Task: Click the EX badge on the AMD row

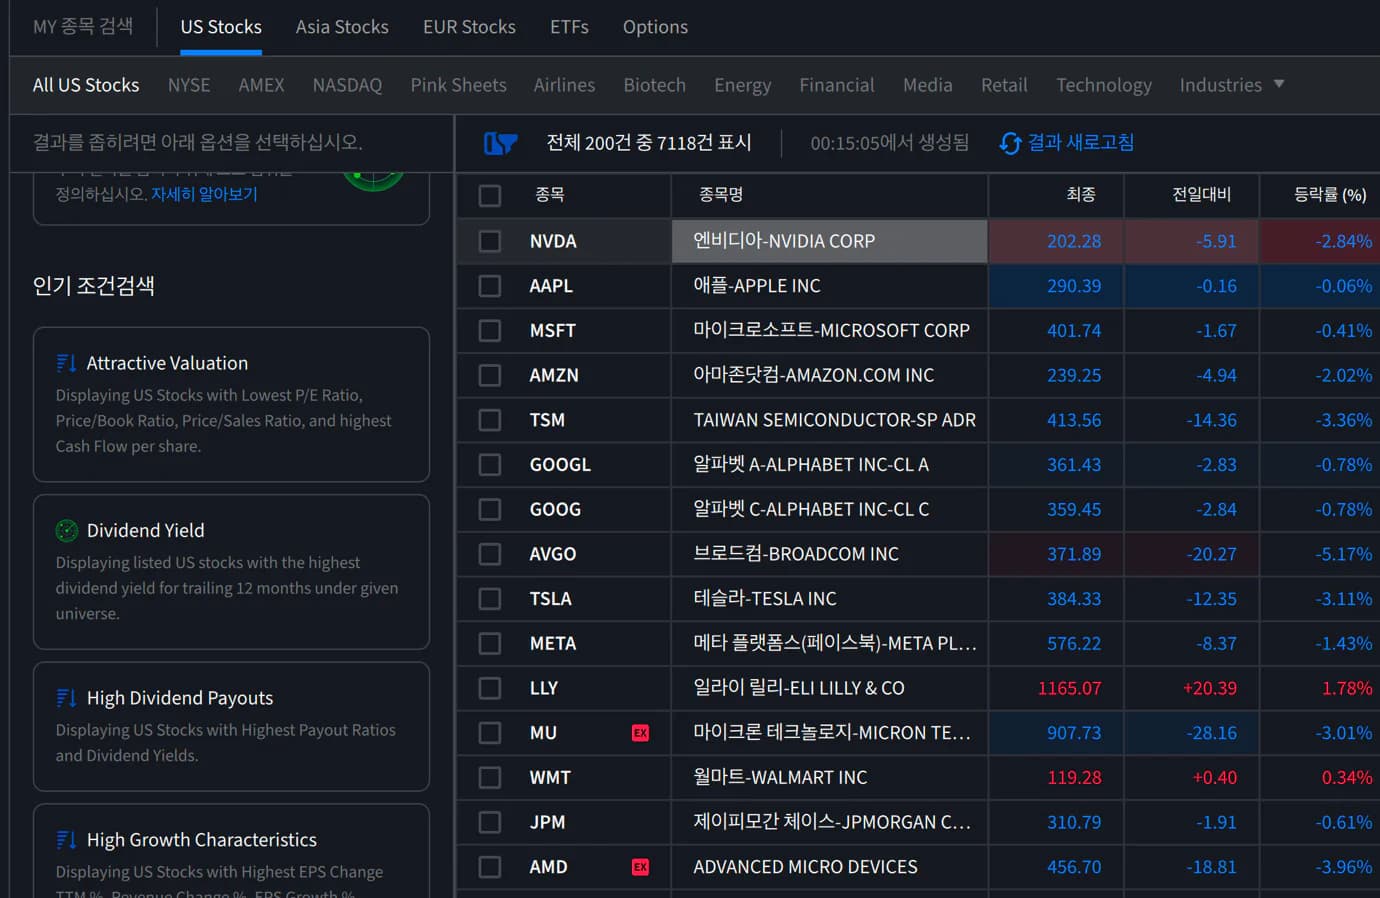Action: click(640, 867)
